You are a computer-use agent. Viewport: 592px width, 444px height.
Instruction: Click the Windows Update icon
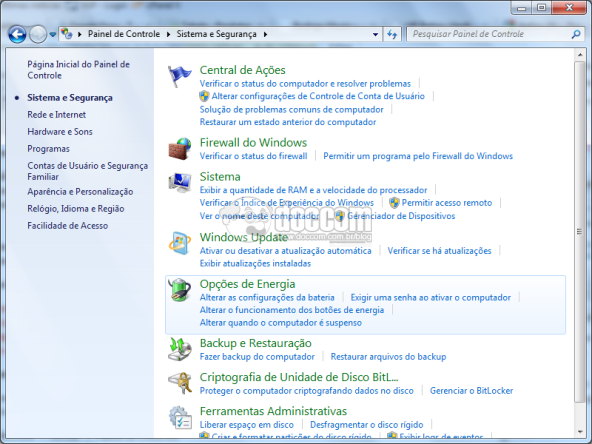180,244
